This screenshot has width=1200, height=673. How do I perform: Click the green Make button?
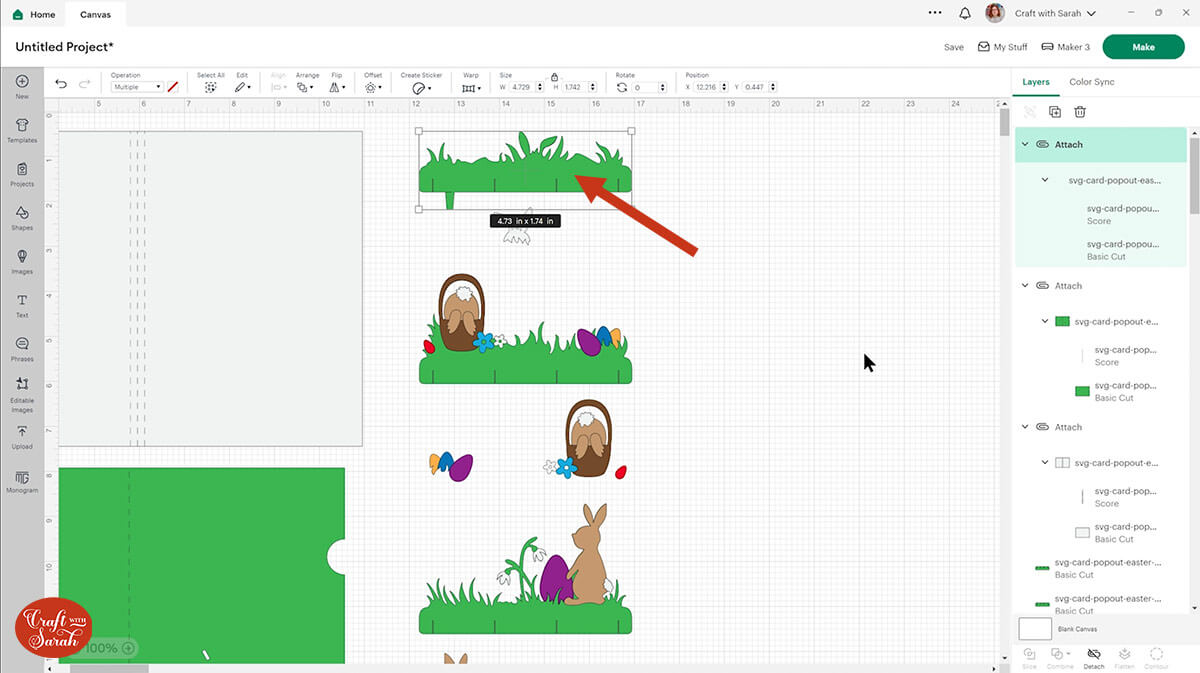[1143, 47]
